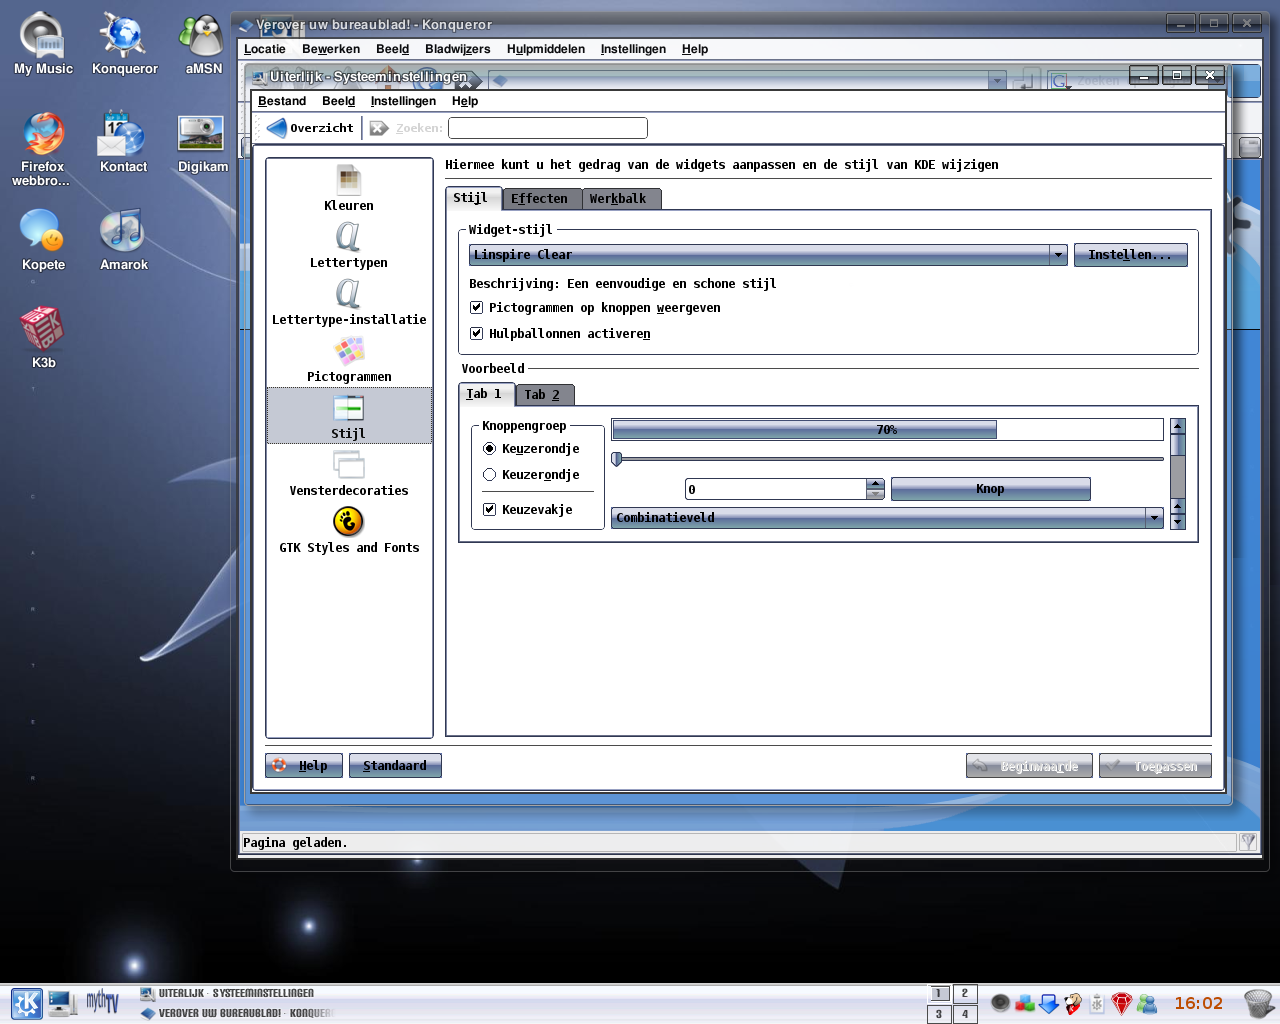Click the 16:02 panel clock
This screenshot has width=1280, height=1024.
(x=1198, y=1003)
